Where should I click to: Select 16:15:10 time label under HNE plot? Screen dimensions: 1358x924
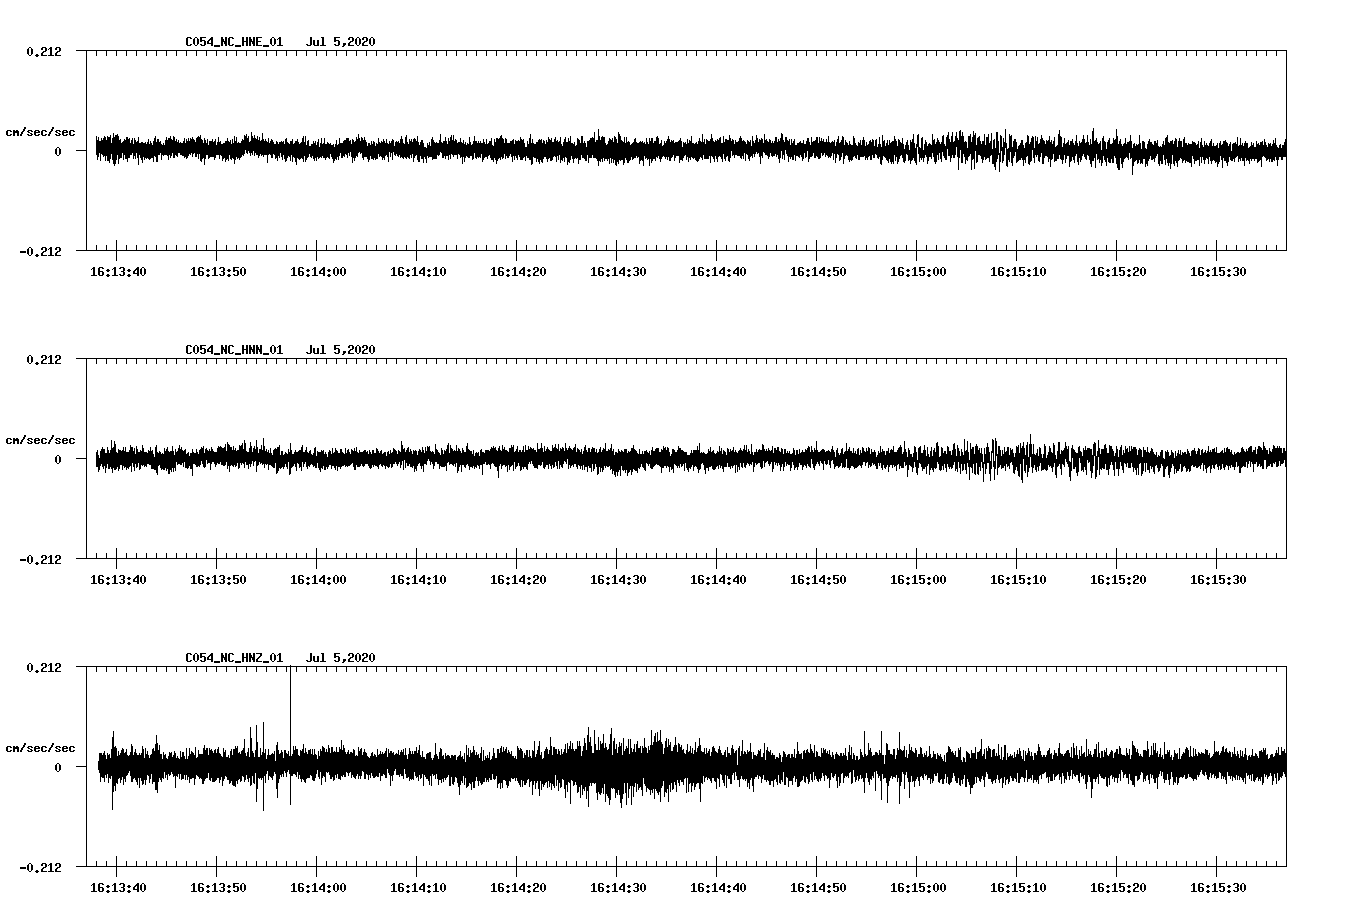tap(1018, 272)
